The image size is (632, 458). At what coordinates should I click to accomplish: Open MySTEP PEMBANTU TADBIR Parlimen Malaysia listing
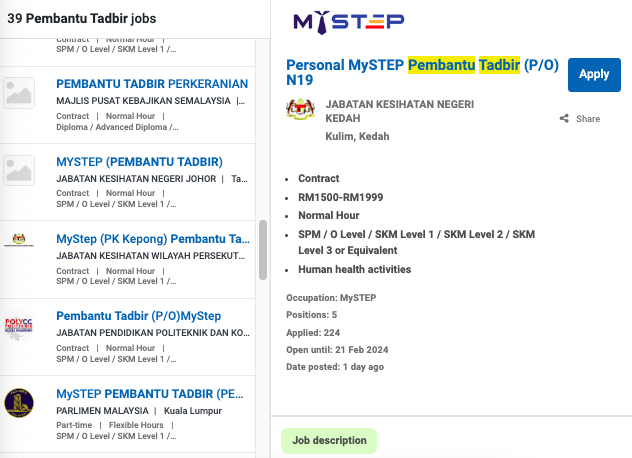pyautogui.click(x=150, y=393)
